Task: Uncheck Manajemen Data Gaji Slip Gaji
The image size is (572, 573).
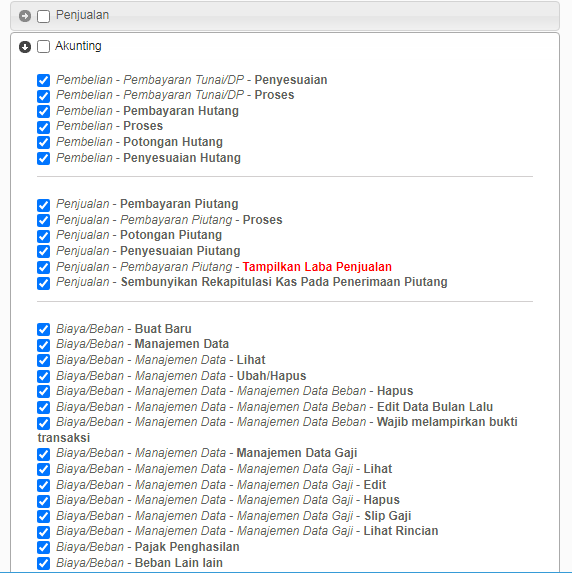Action: [x=43, y=516]
